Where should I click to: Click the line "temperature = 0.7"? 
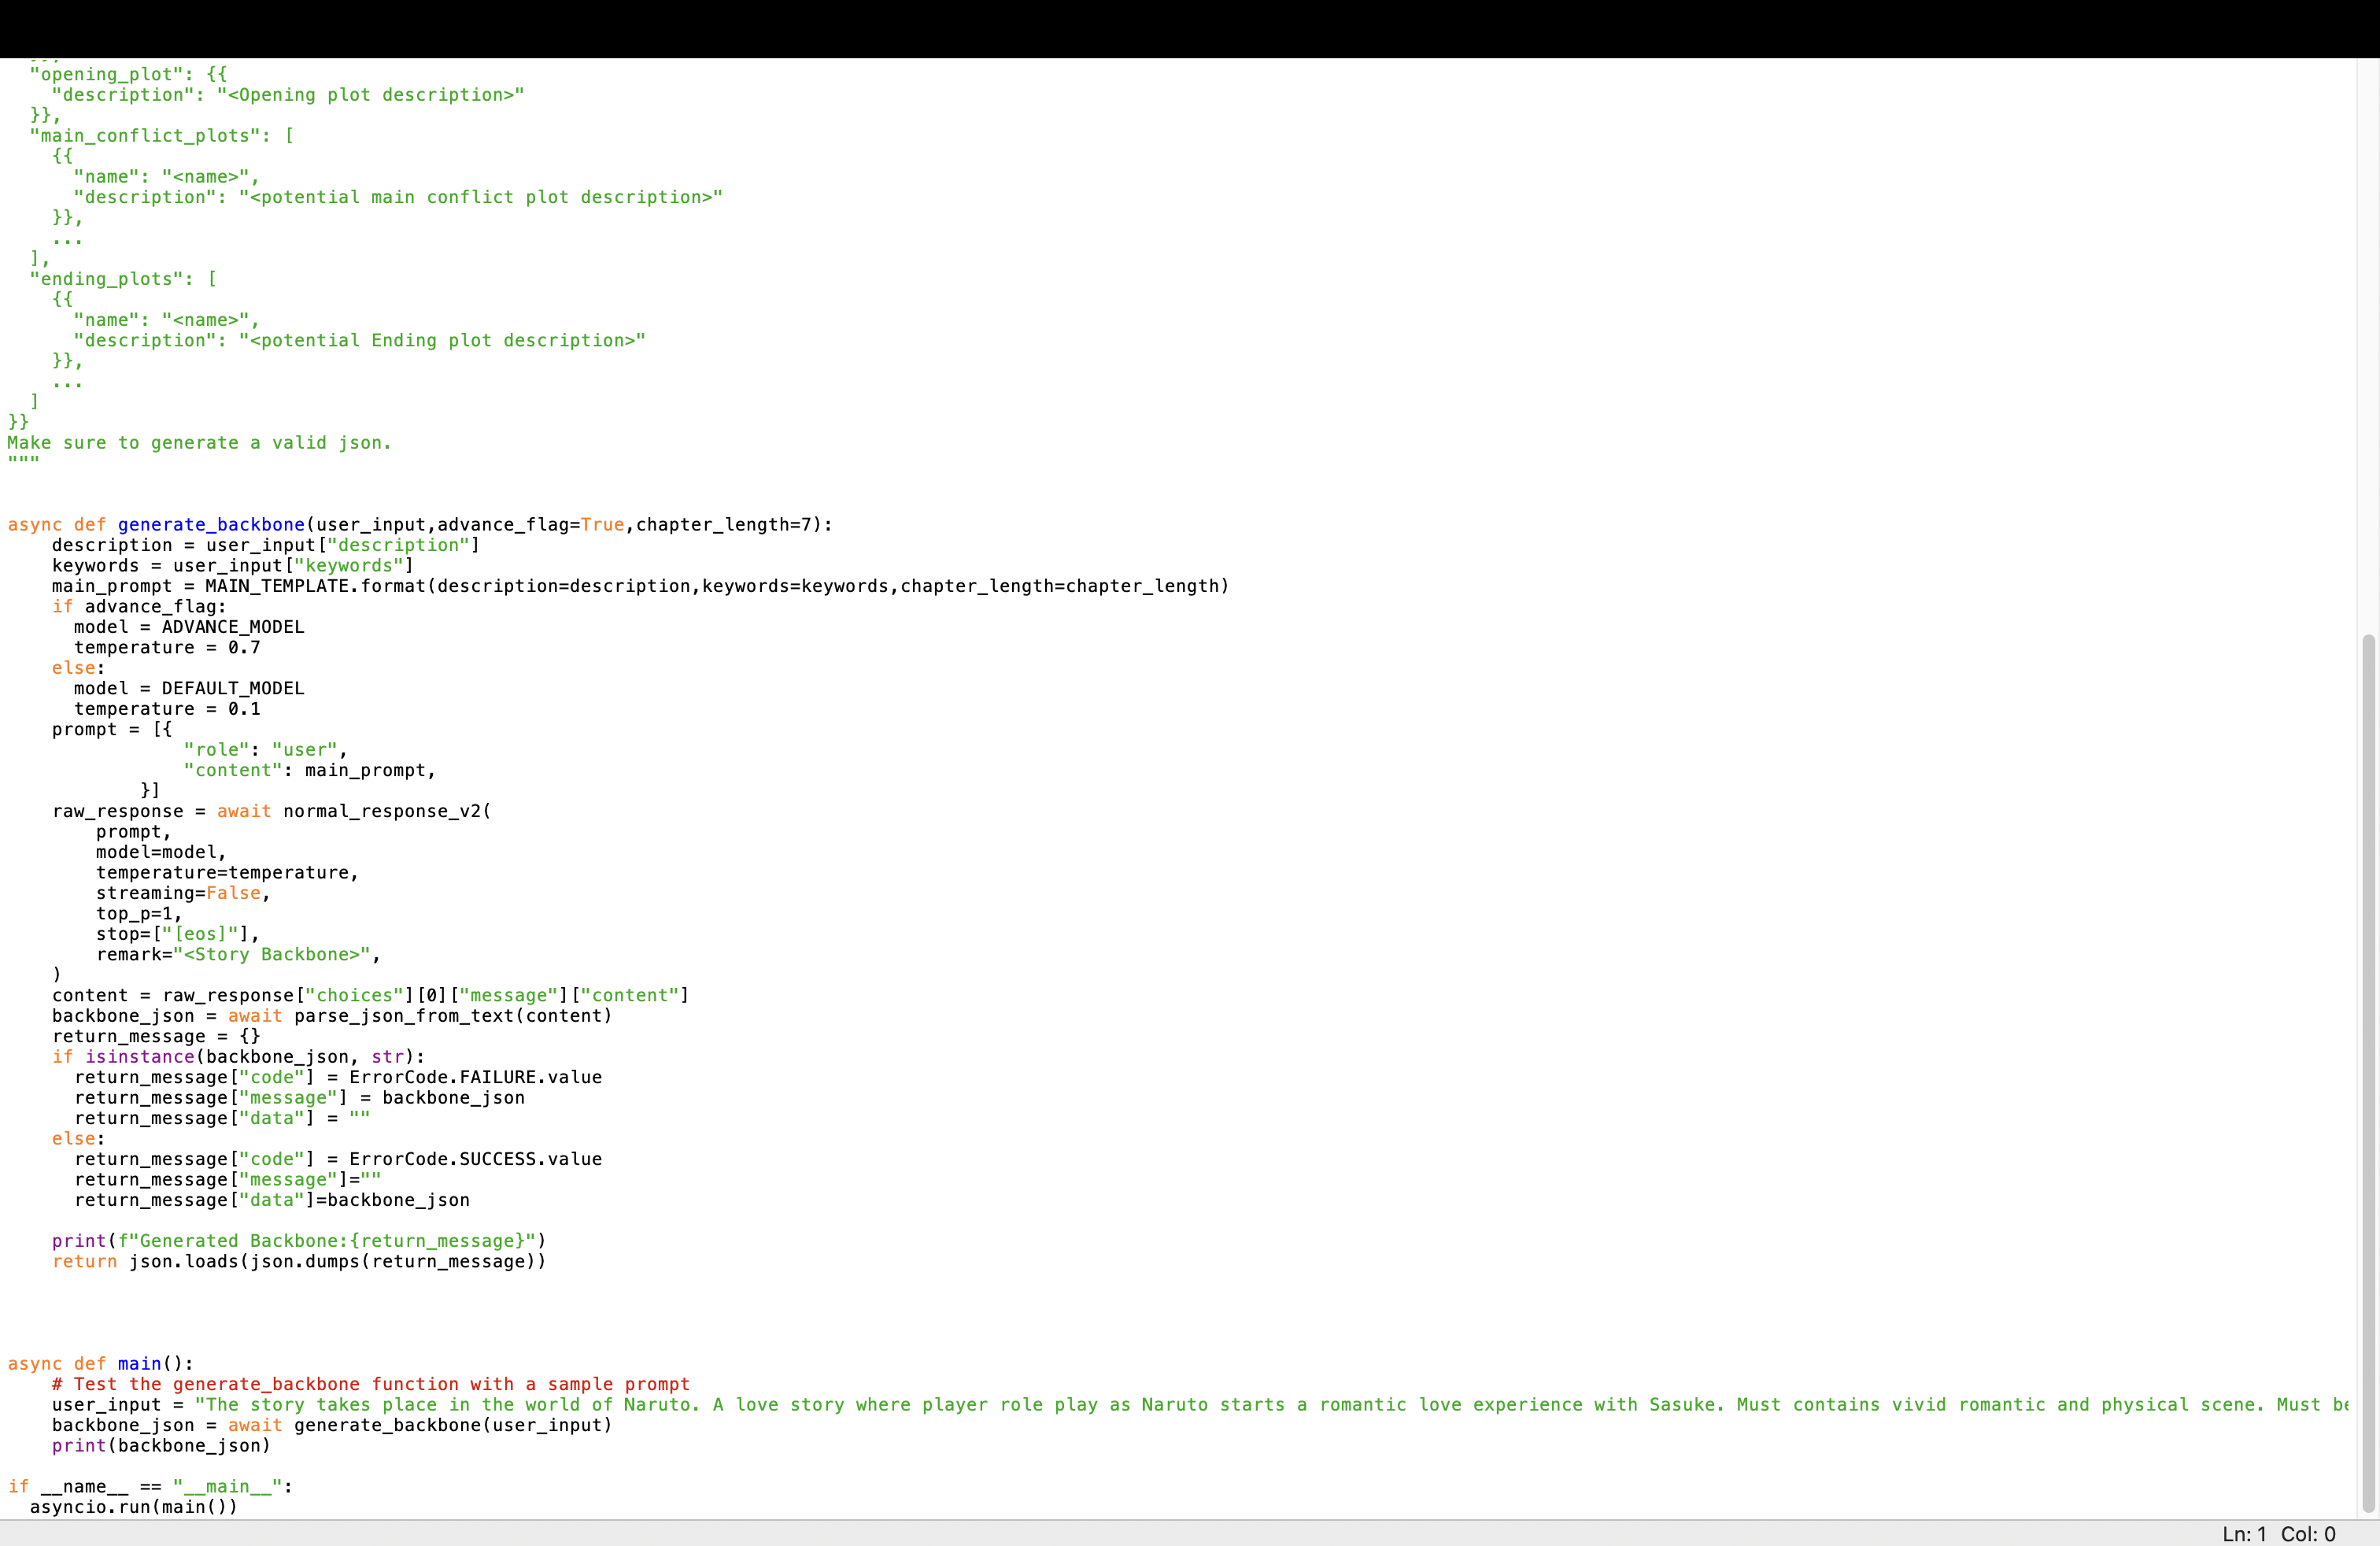[167, 647]
